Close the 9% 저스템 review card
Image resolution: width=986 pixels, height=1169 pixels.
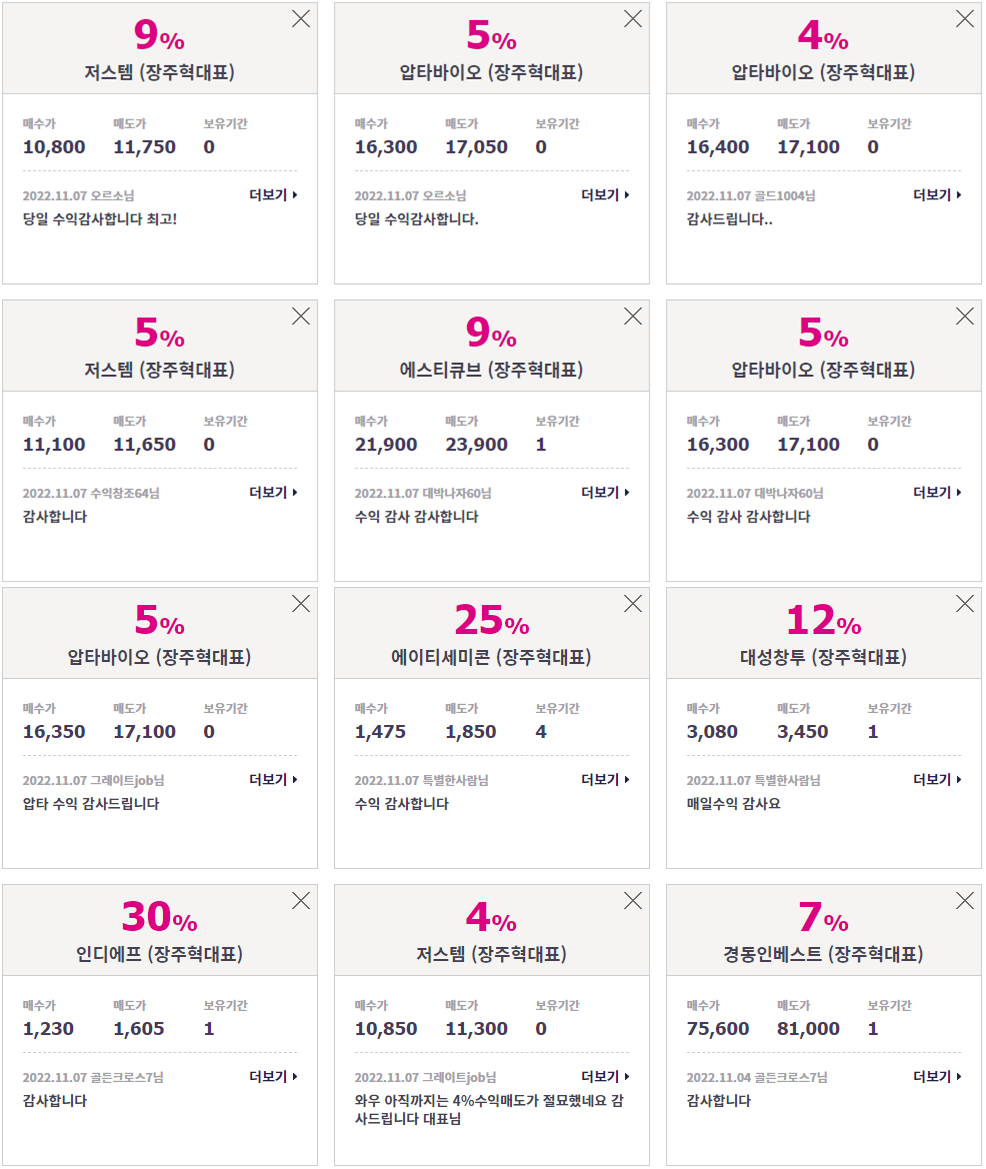(301, 19)
